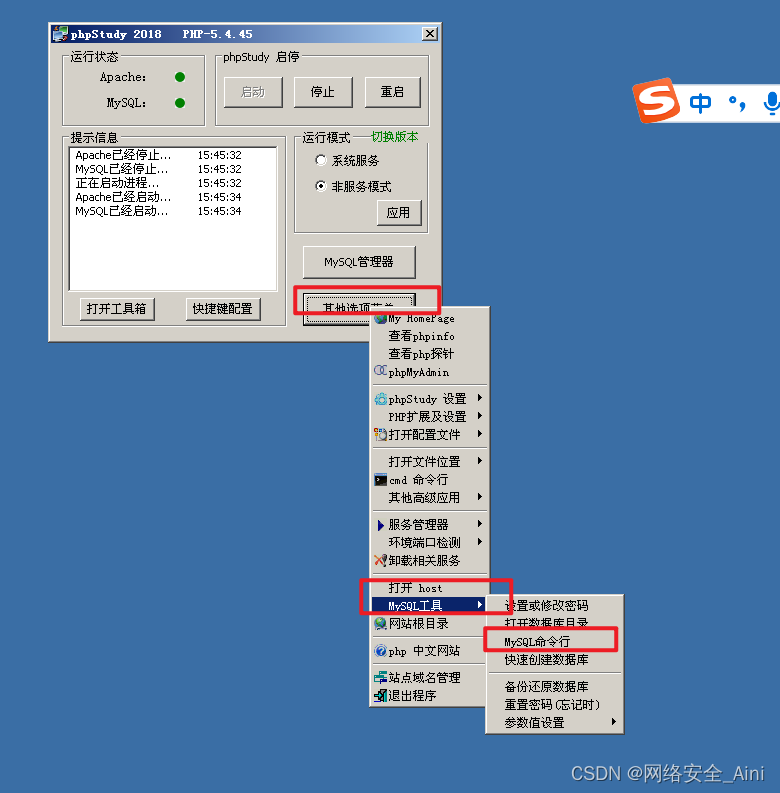
Task: Click the phpStudy 设置 gear icon
Action: tap(380, 399)
